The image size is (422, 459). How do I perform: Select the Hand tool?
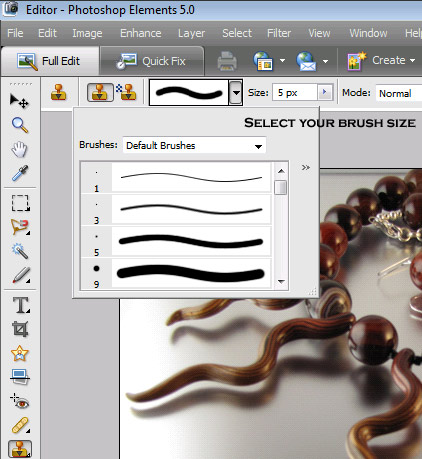(x=19, y=149)
